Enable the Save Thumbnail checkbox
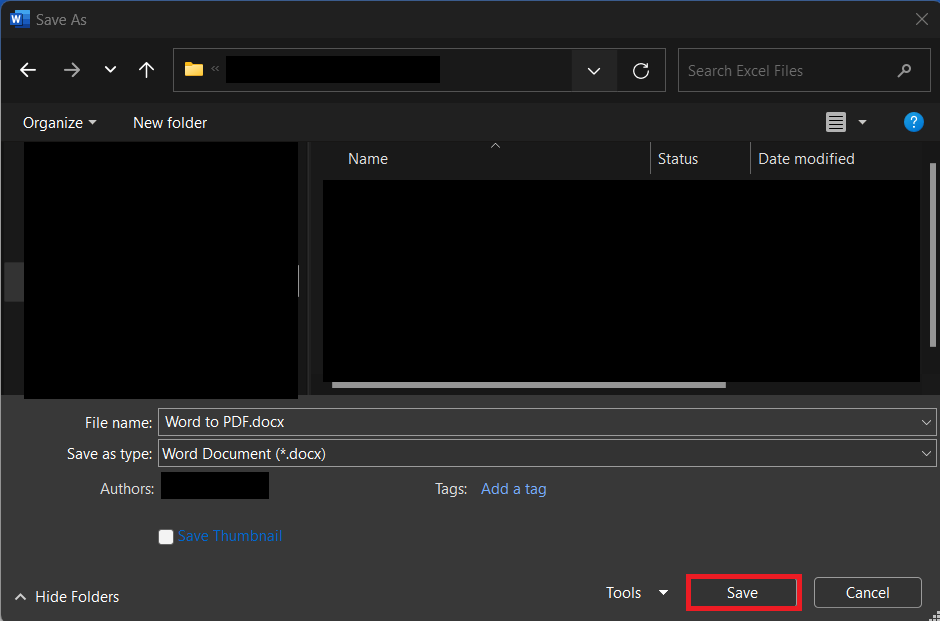Screen dimensions: 940x621 165,536
